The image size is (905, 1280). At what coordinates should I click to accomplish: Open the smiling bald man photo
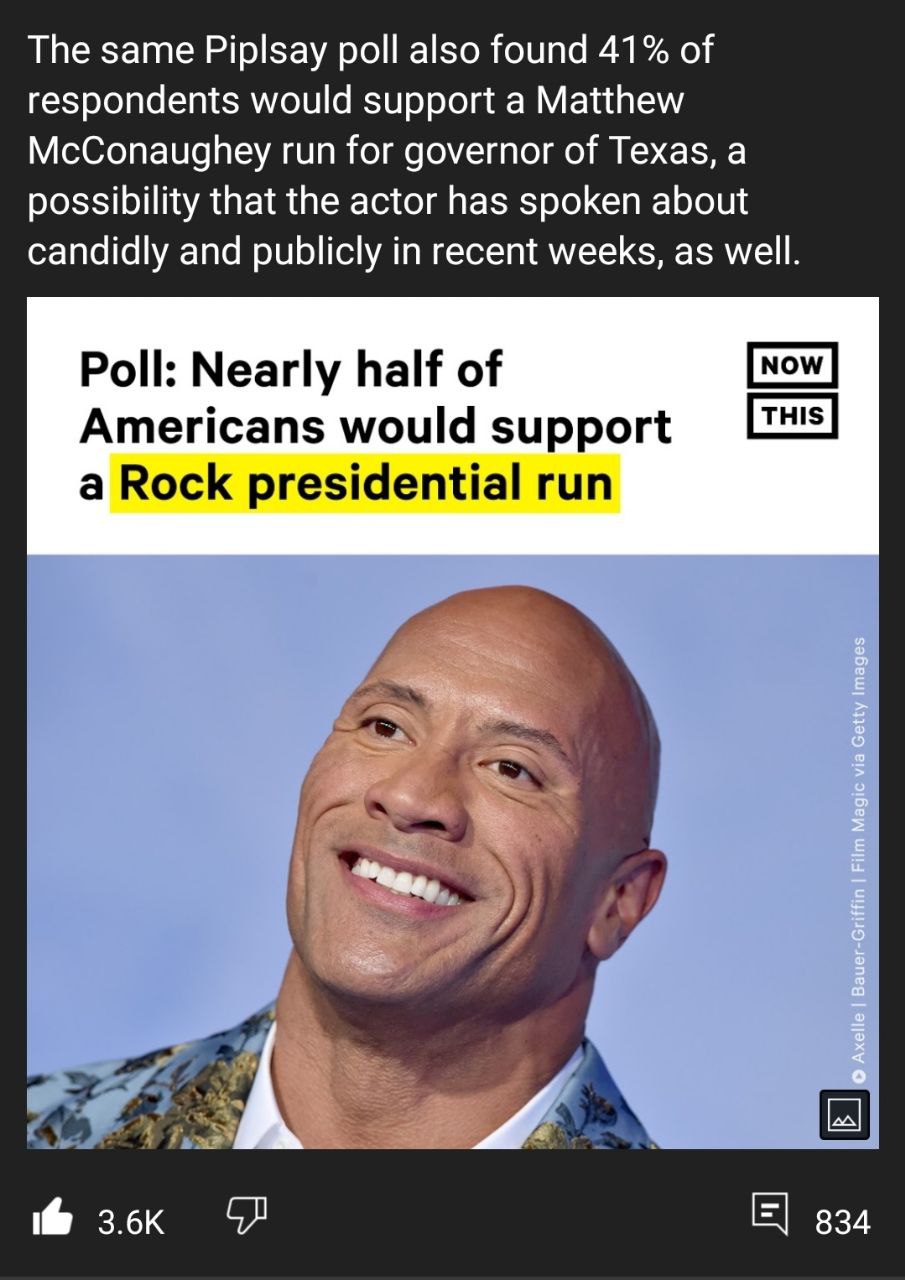[x=453, y=851]
